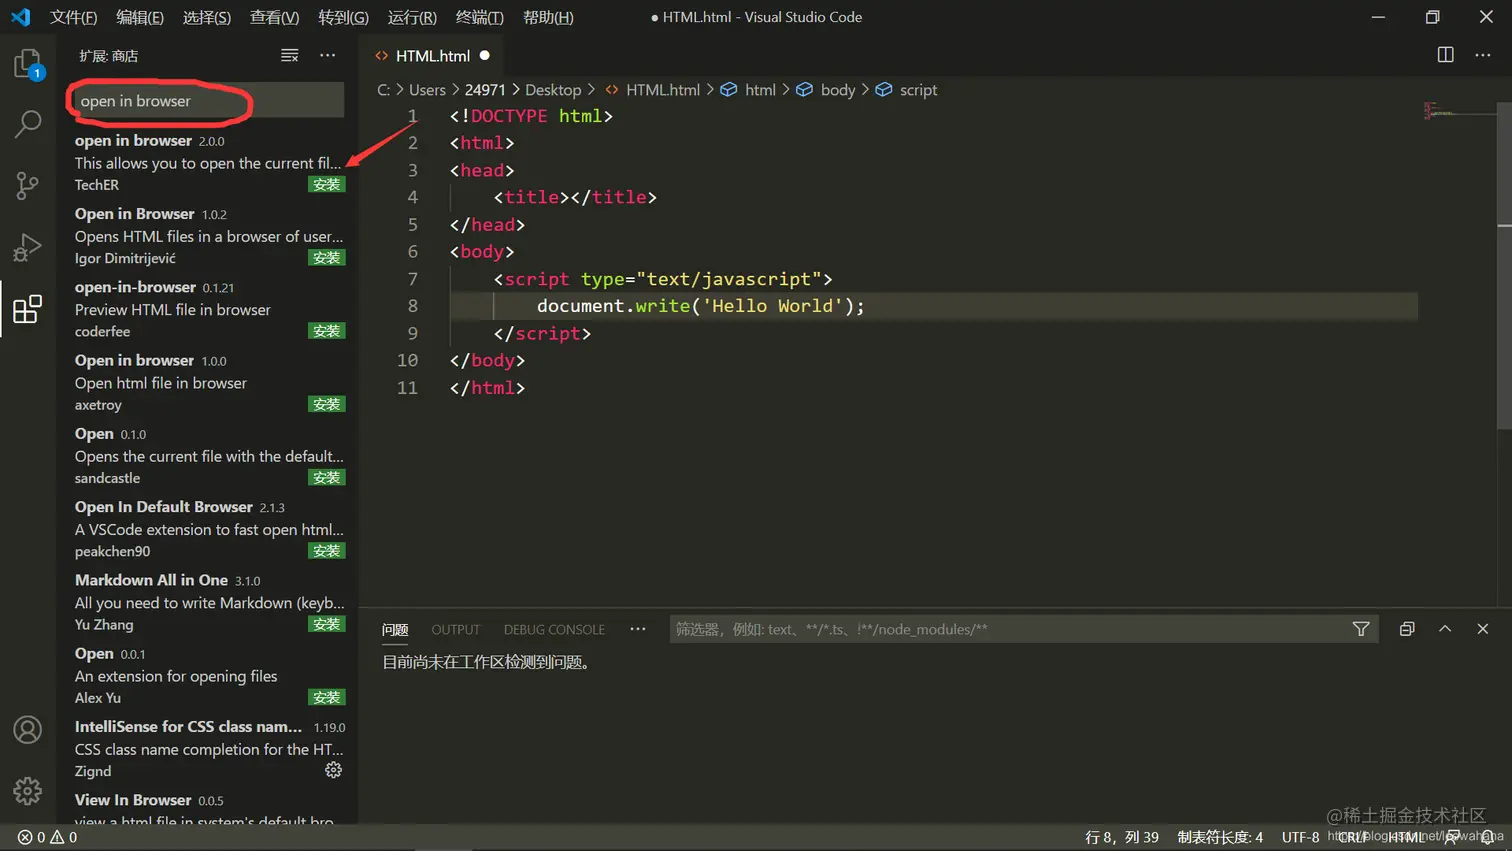This screenshot has height=851, width=1512.
Task: Open the 帮助(H) menu
Action: tap(548, 17)
